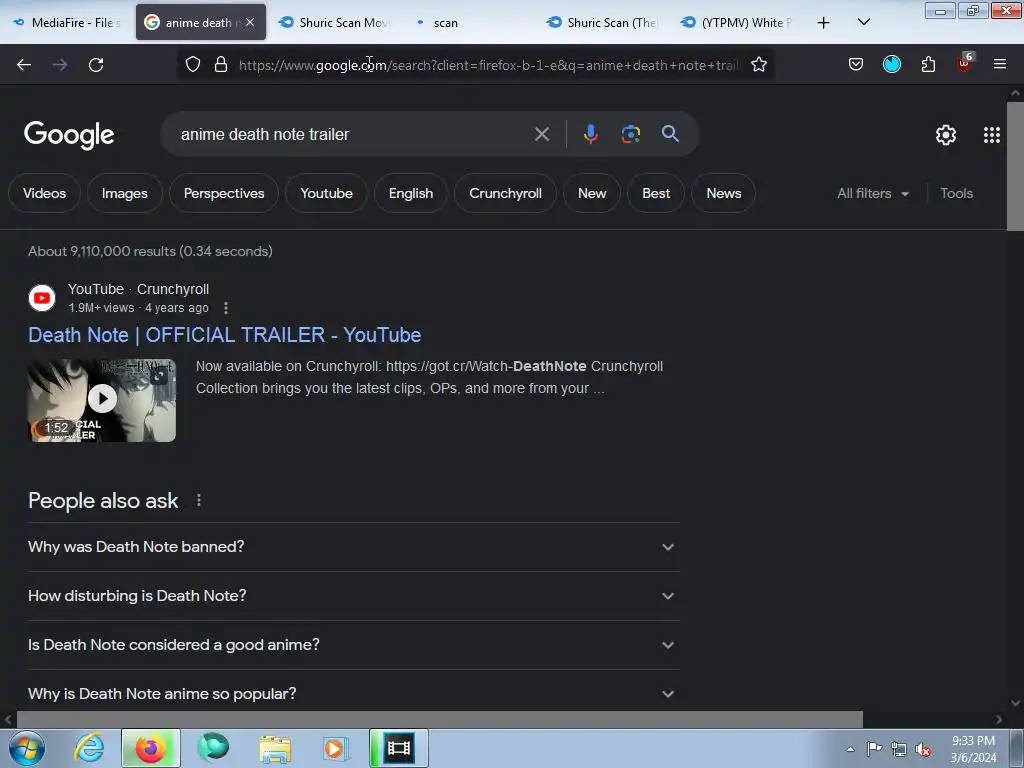1024x768 pixels.
Task: Click the YouTube favicon of first result
Action: coord(42,298)
